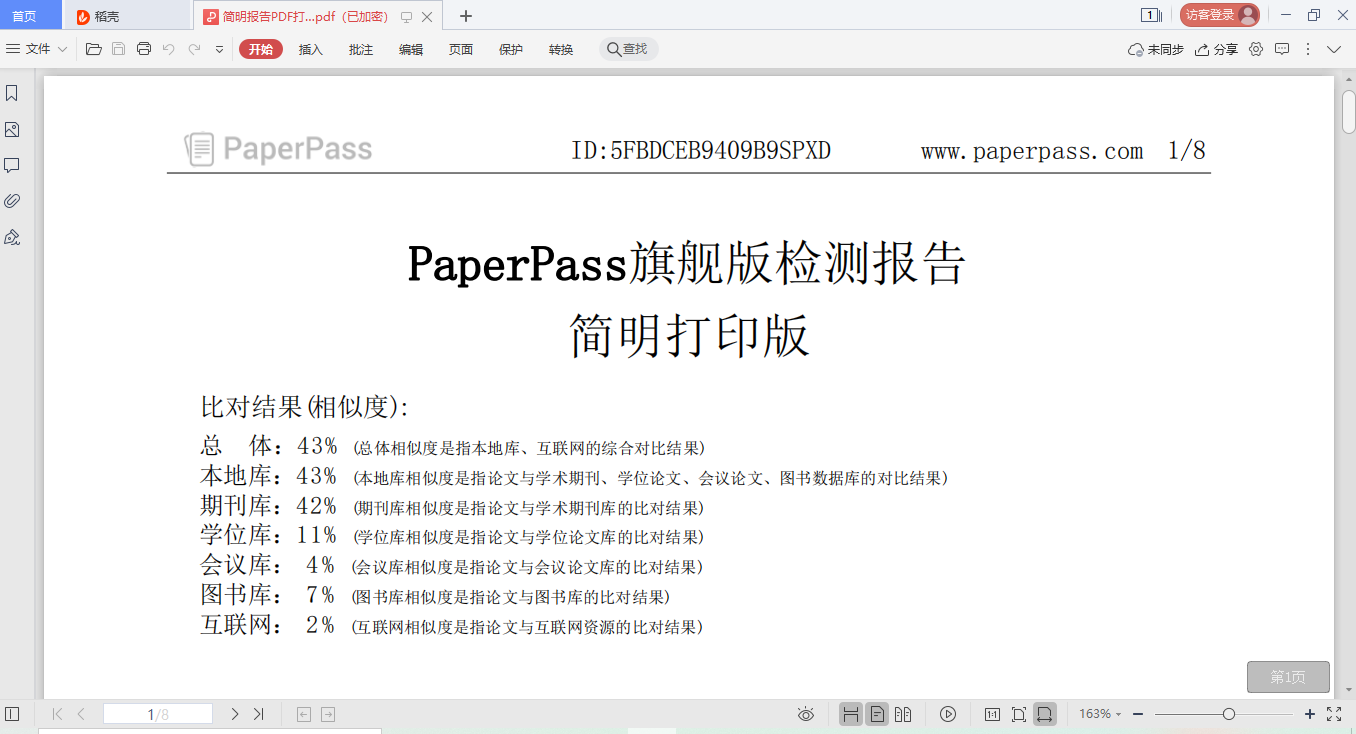Open the attachments paperclip panel
Image resolution: width=1356 pixels, height=734 pixels.
[12, 201]
